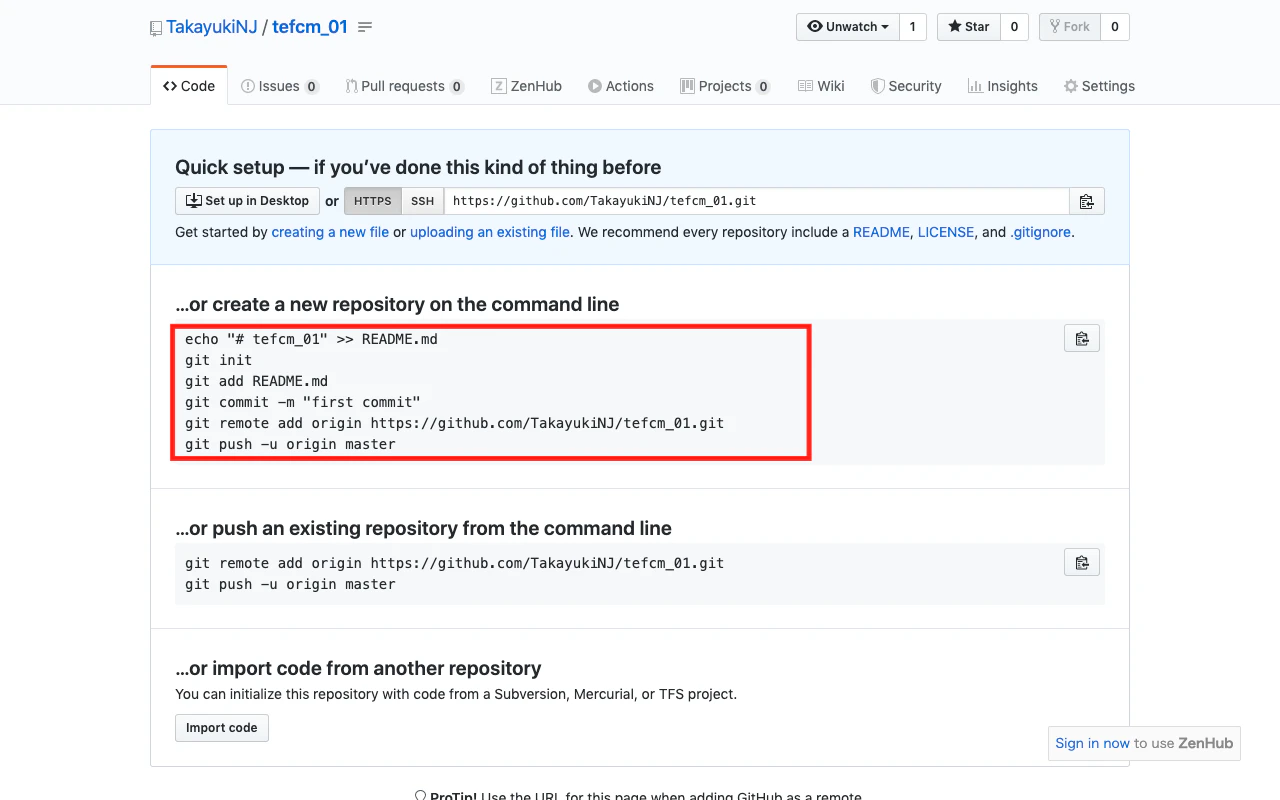1280x800 pixels.
Task: Click the repository icon beside TakayukiNJ
Action: click(156, 28)
